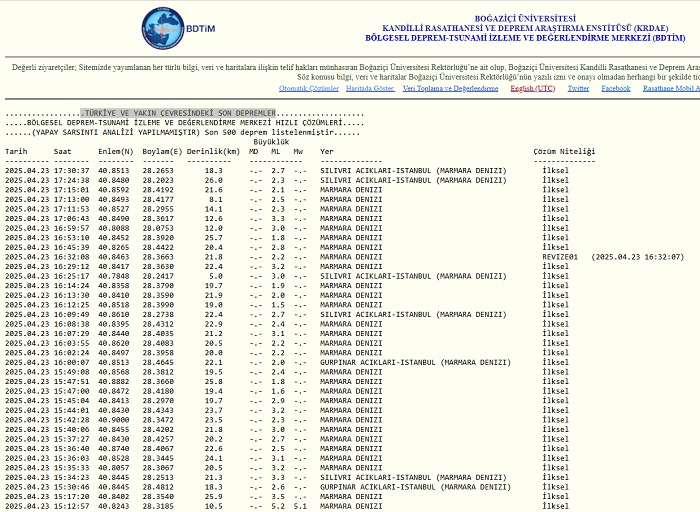Click the Büyüklük header label
Viewport: 700px width, 512px height.
[x=271, y=142]
